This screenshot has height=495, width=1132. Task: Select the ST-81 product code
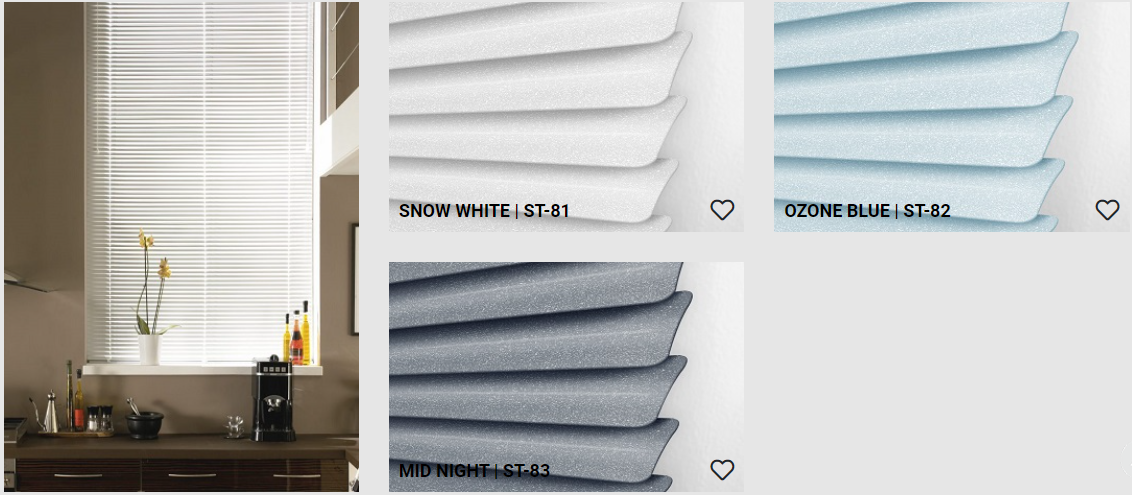coord(547,211)
